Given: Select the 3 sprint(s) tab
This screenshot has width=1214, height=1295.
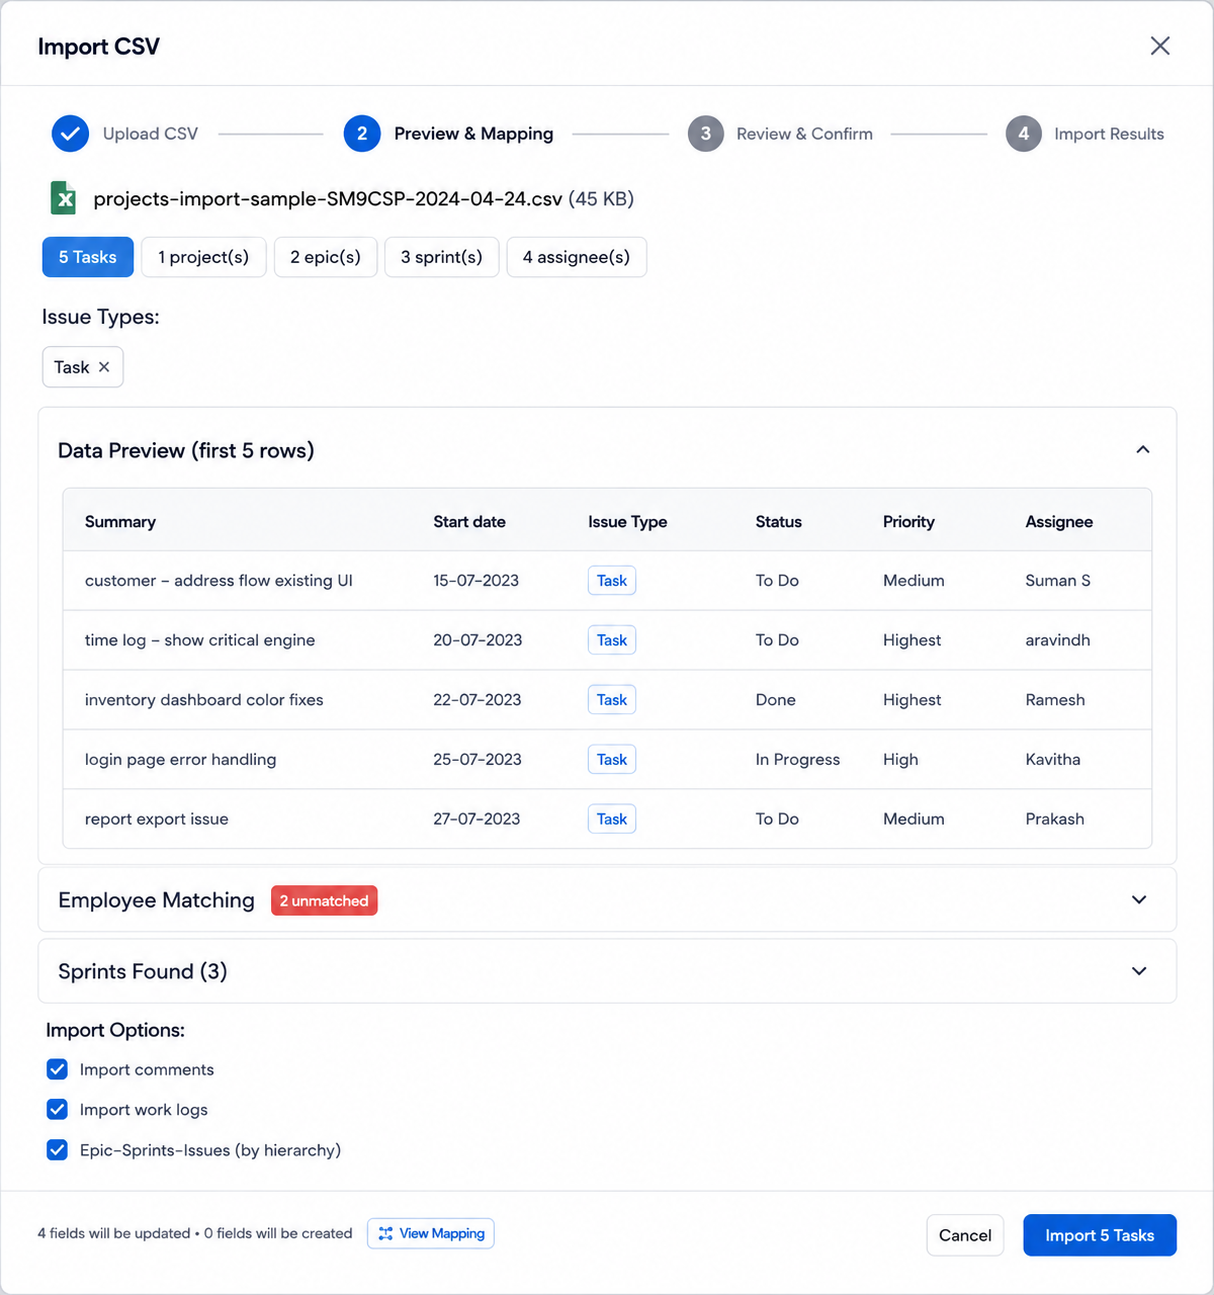Looking at the screenshot, I should tap(442, 257).
